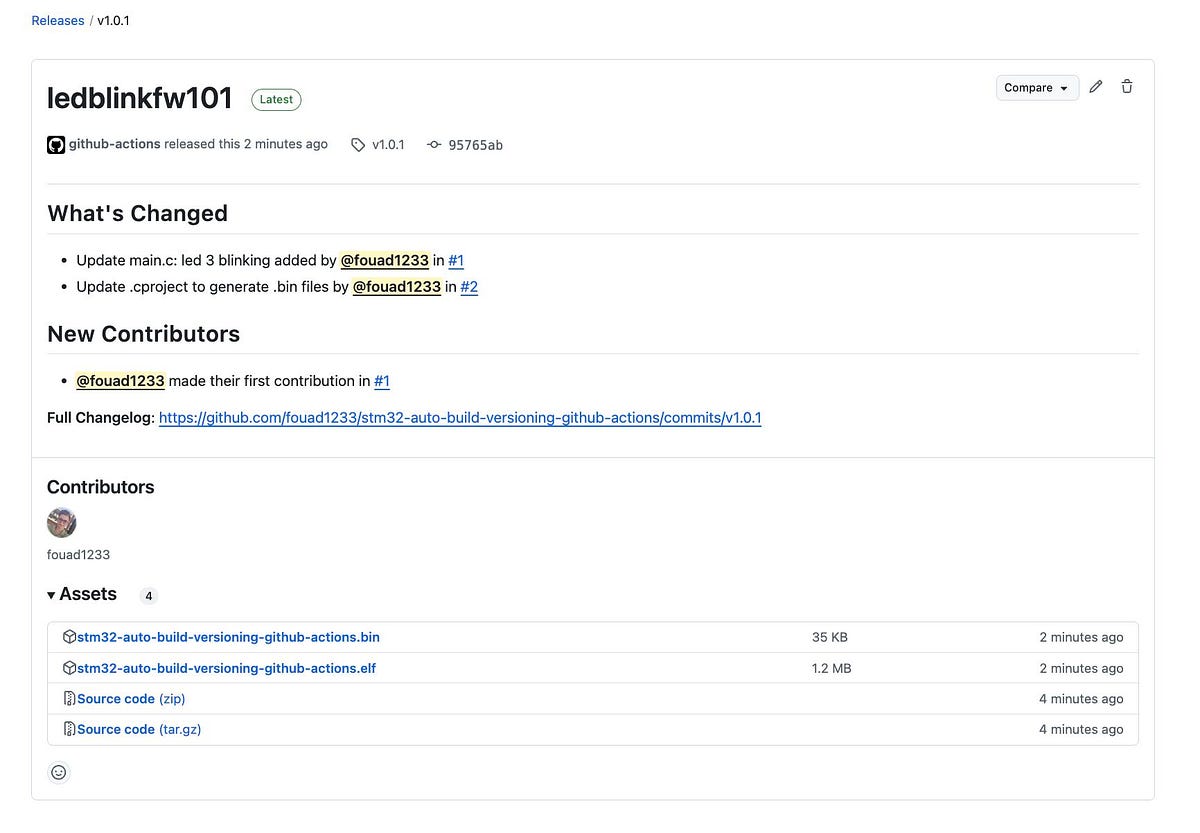Click the file icon beside Source code (zip)
Screen dimensions: 1200x833
pyautogui.click(x=69, y=698)
